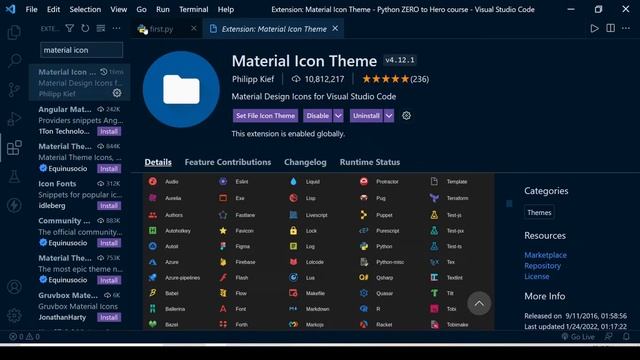Install Angular Material extension

[x=109, y=131]
